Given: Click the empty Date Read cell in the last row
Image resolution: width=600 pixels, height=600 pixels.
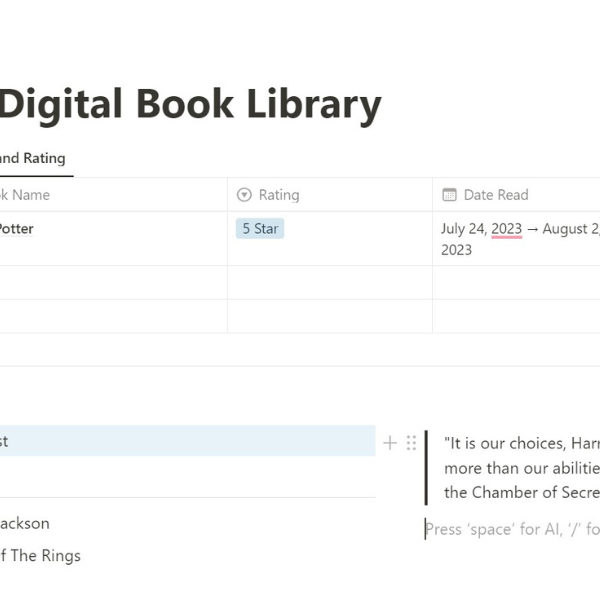Looking at the screenshot, I should click(x=516, y=316).
